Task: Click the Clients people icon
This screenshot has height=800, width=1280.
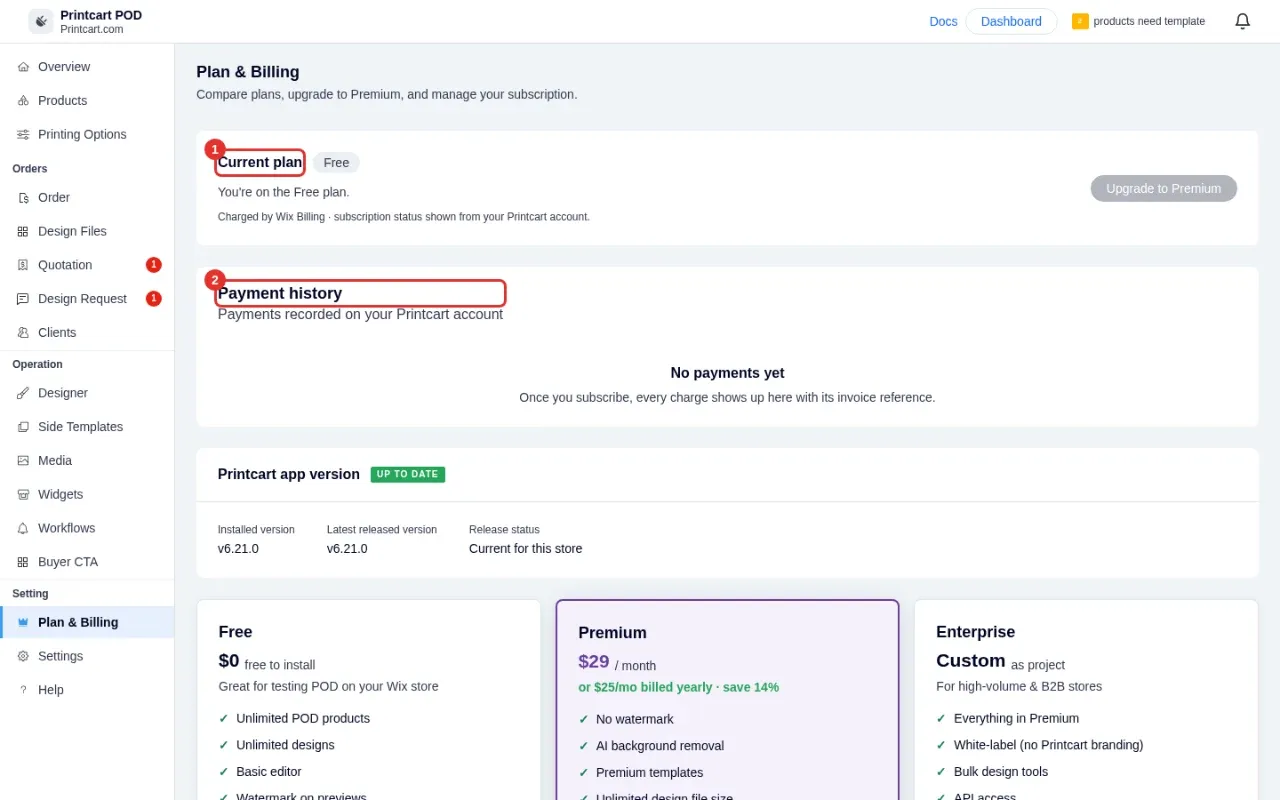Action: 23,333
